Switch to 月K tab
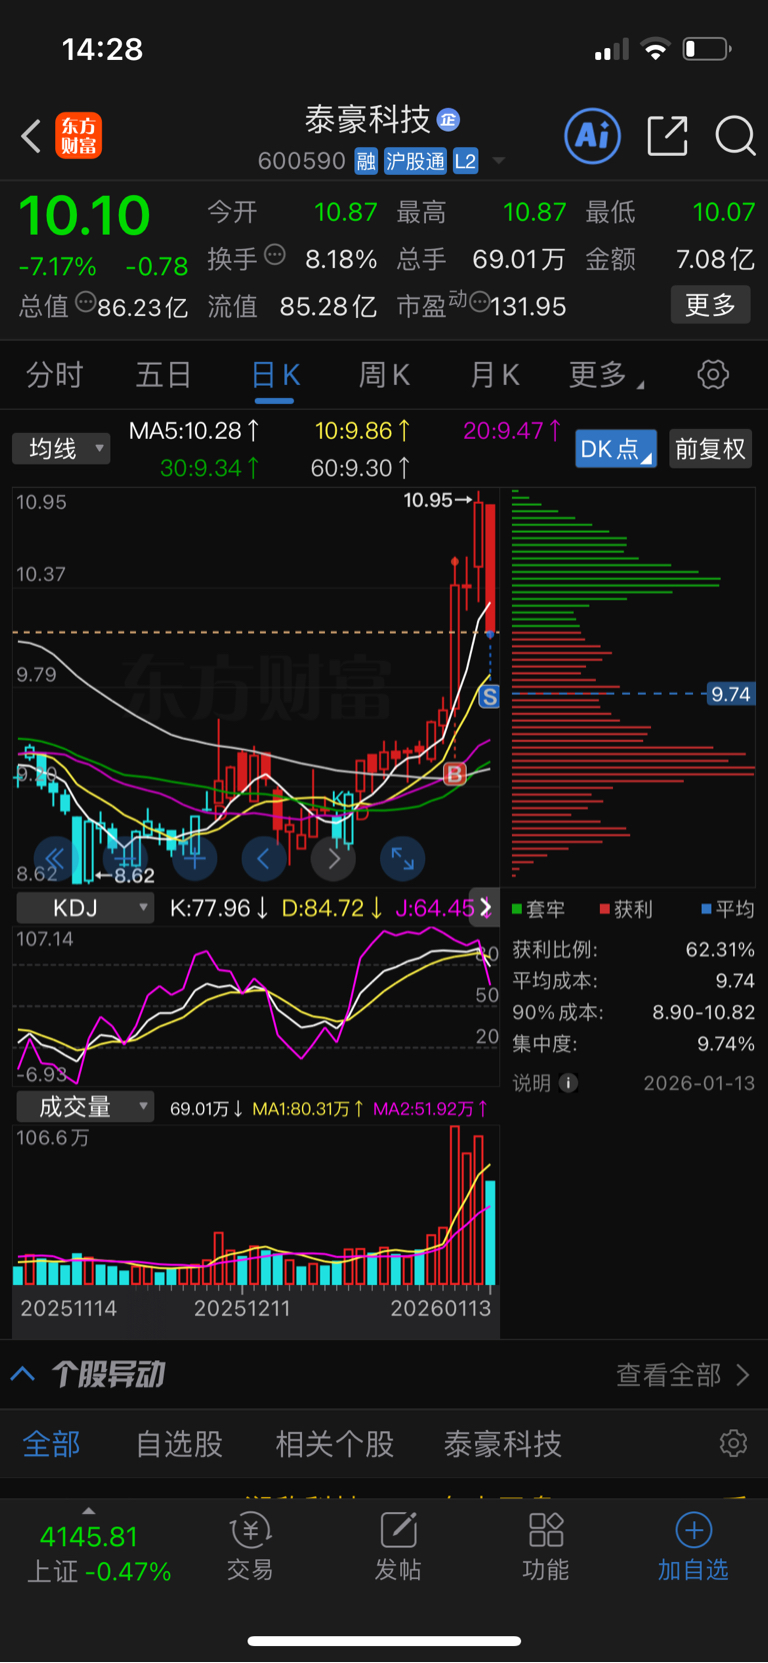 494,375
